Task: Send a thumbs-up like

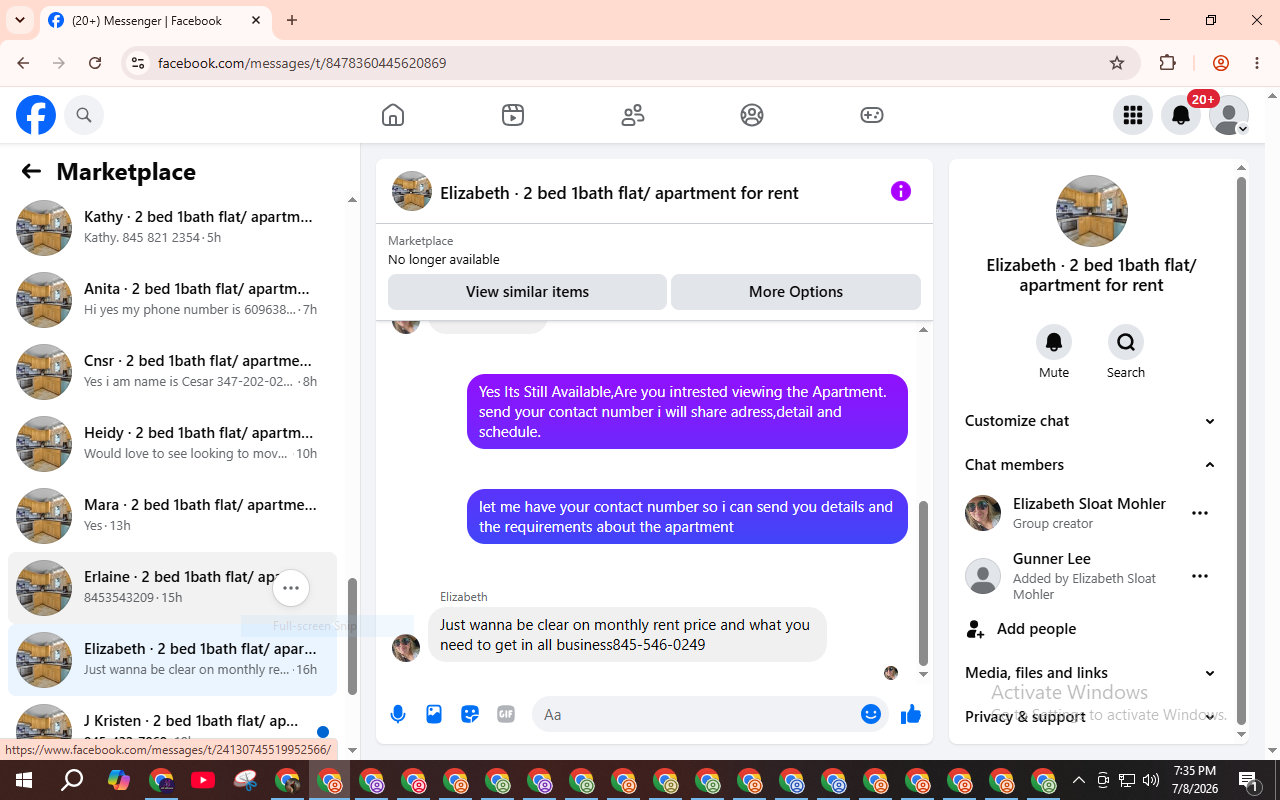Action: click(911, 714)
